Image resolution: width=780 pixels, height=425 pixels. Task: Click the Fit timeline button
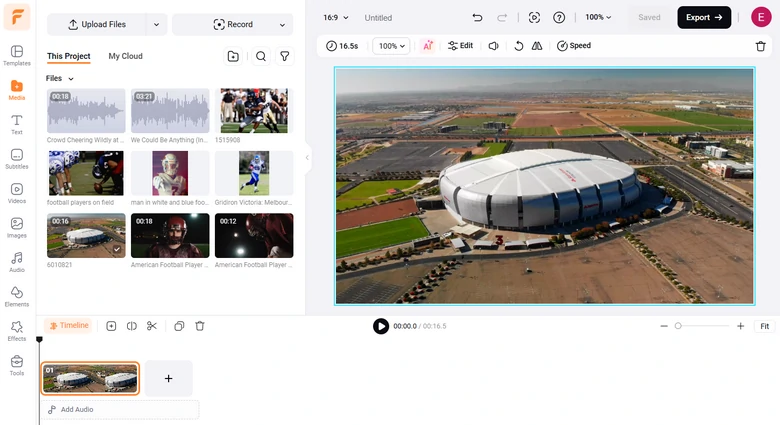(x=765, y=326)
